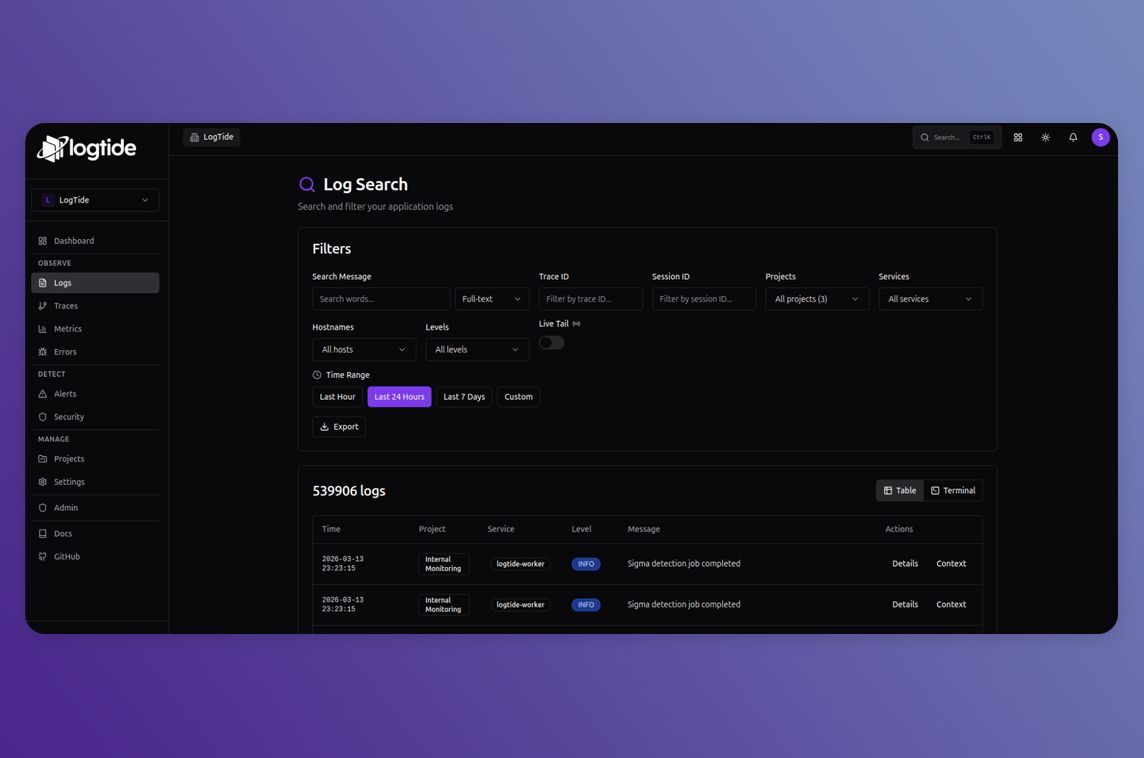
Task: Switch to Terminal view
Action: [x=953, y=491]
